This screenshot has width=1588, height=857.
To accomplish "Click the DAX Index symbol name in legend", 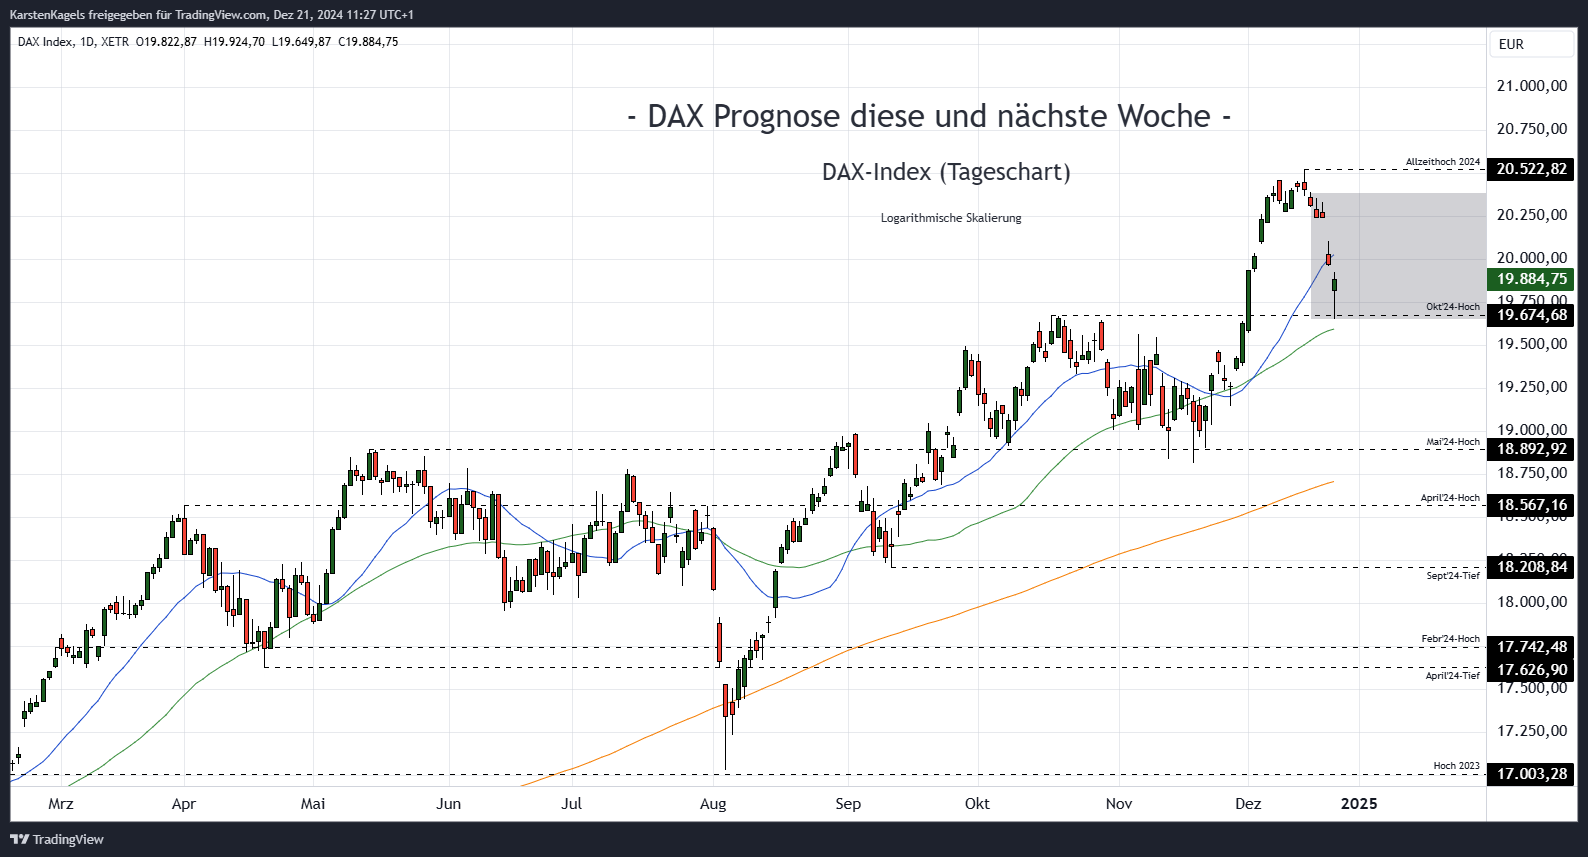I will coord(45,42).
